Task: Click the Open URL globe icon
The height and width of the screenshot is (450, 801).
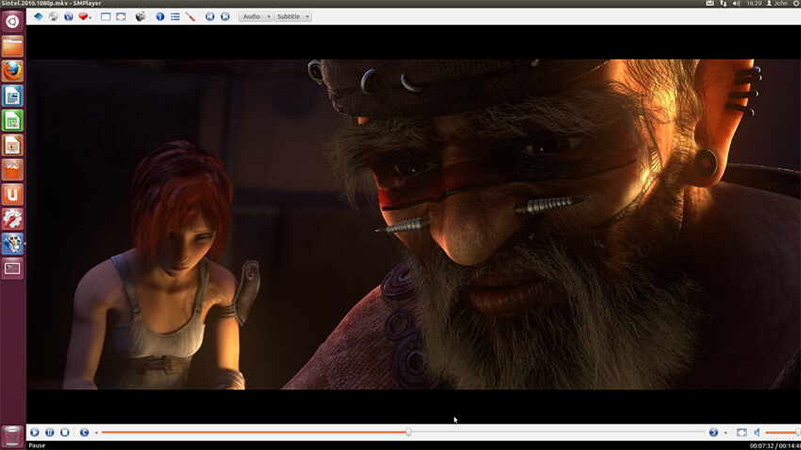Action: [68, 17]
